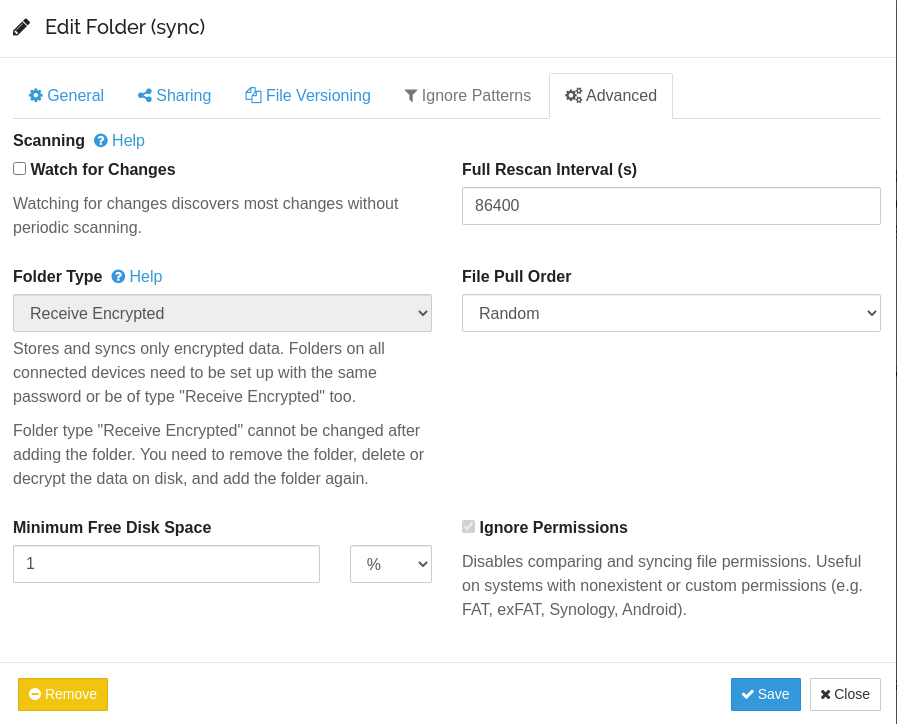Viewport: 897px width, 724px height.
Task: Open the Ignore Patterns tab
Action: pos(467,96)
